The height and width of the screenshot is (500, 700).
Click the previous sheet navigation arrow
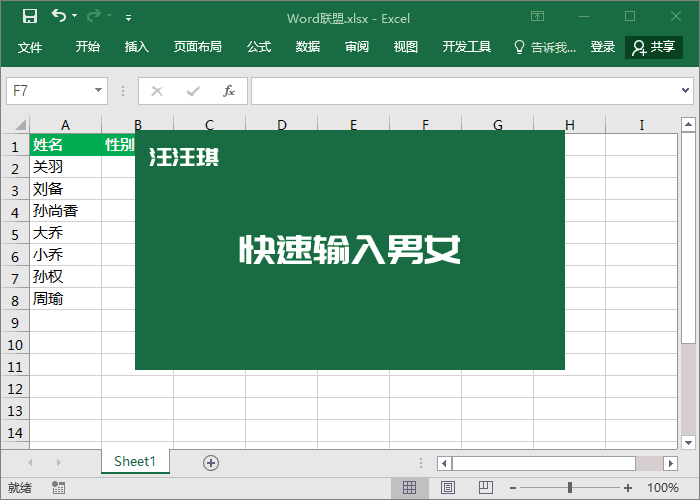coord(30,462)
